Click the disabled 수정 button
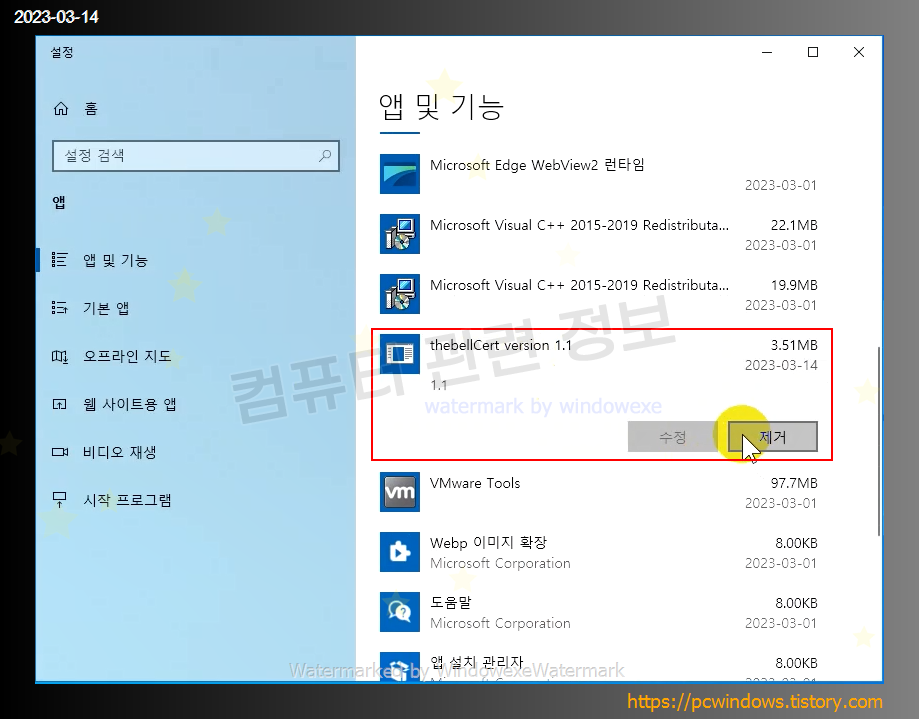919x719 pixels. 672,437
